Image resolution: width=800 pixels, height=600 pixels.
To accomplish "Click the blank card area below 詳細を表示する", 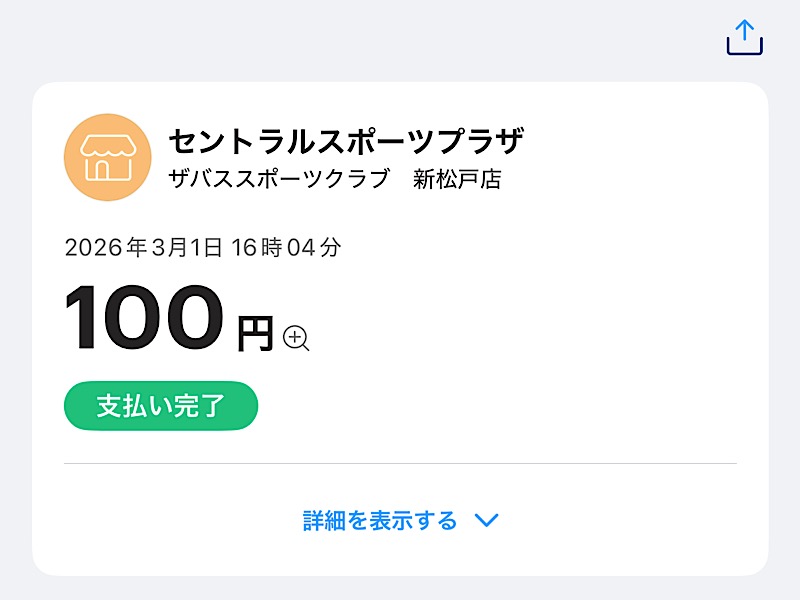I will [400, 556].
